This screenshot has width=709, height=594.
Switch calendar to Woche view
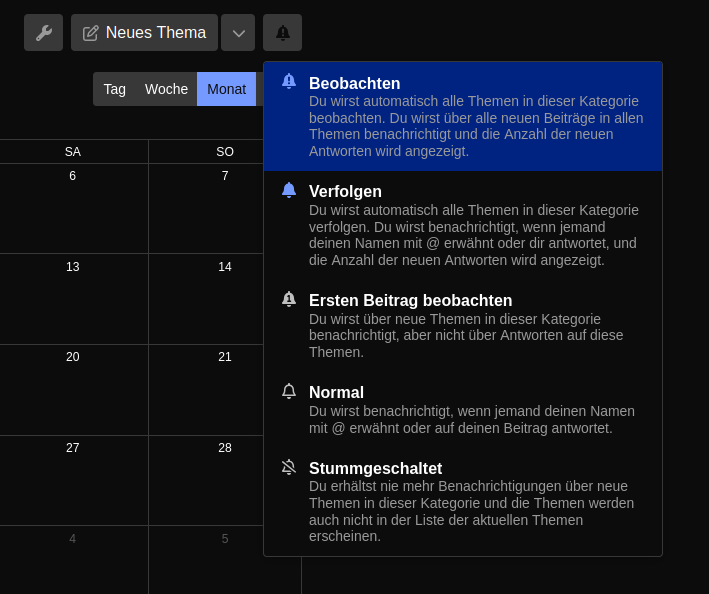coord(166,89)
